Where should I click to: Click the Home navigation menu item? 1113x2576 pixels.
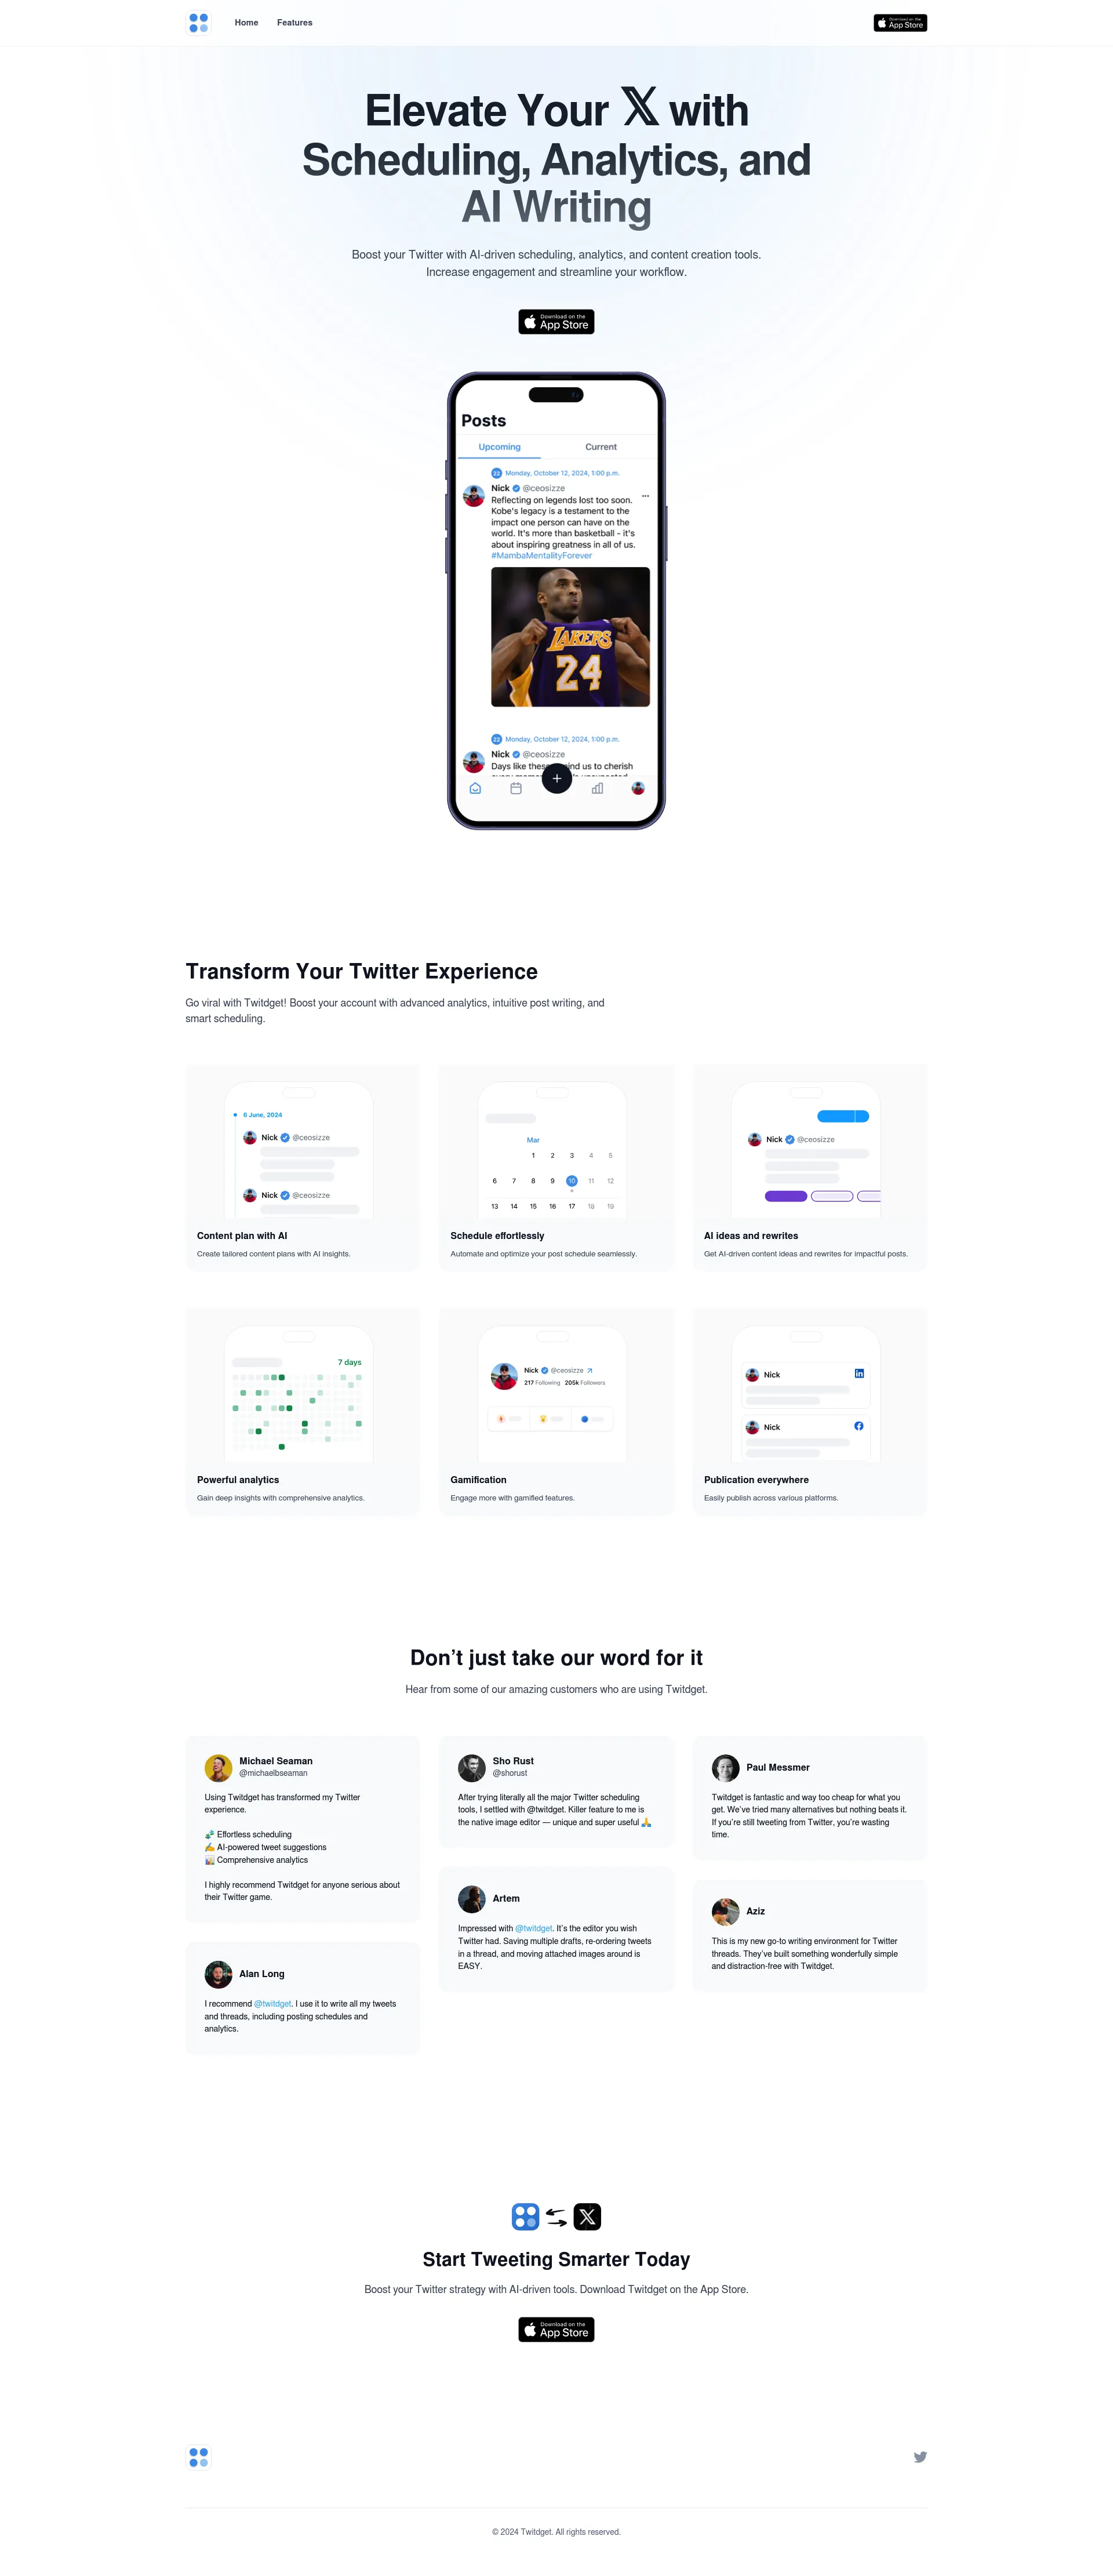(x=243, y=21)
